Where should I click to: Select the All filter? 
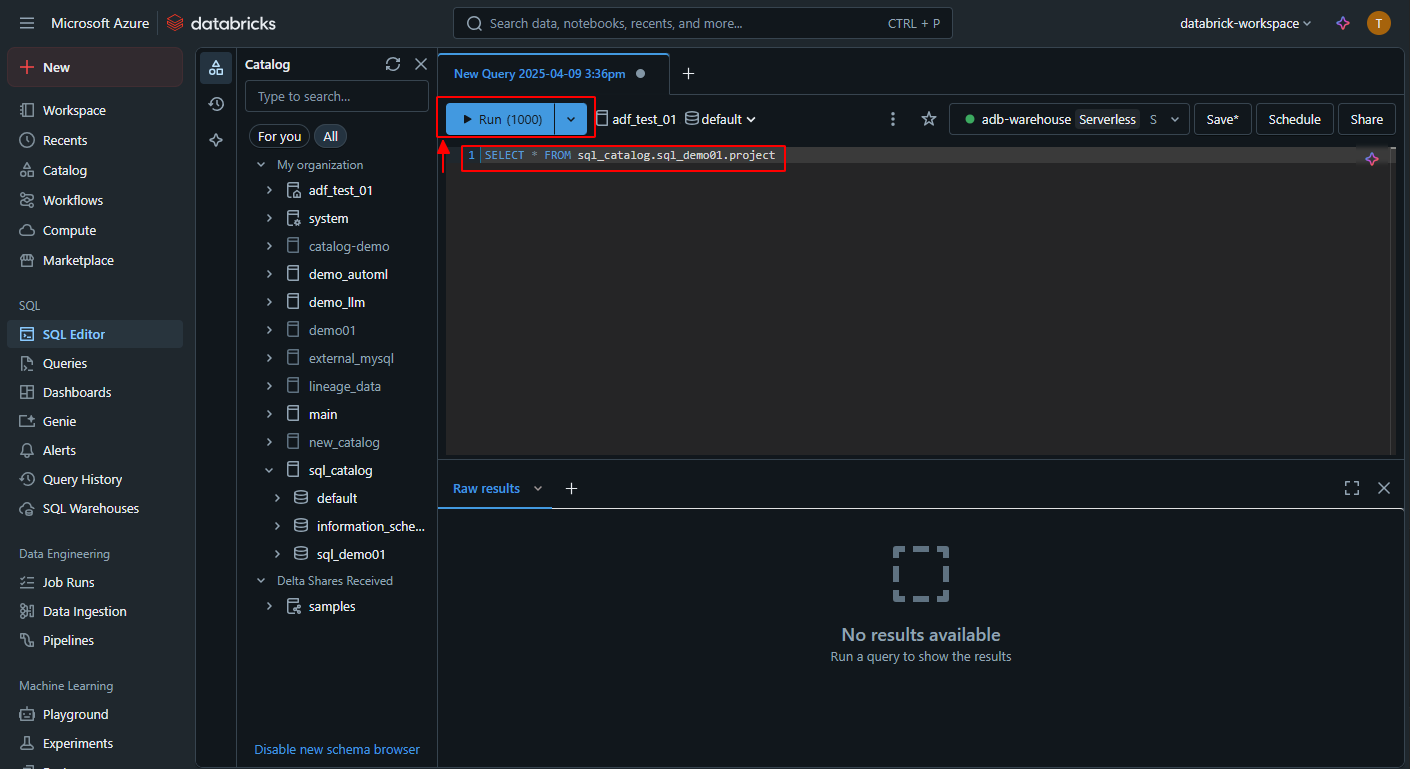(330, 136)
